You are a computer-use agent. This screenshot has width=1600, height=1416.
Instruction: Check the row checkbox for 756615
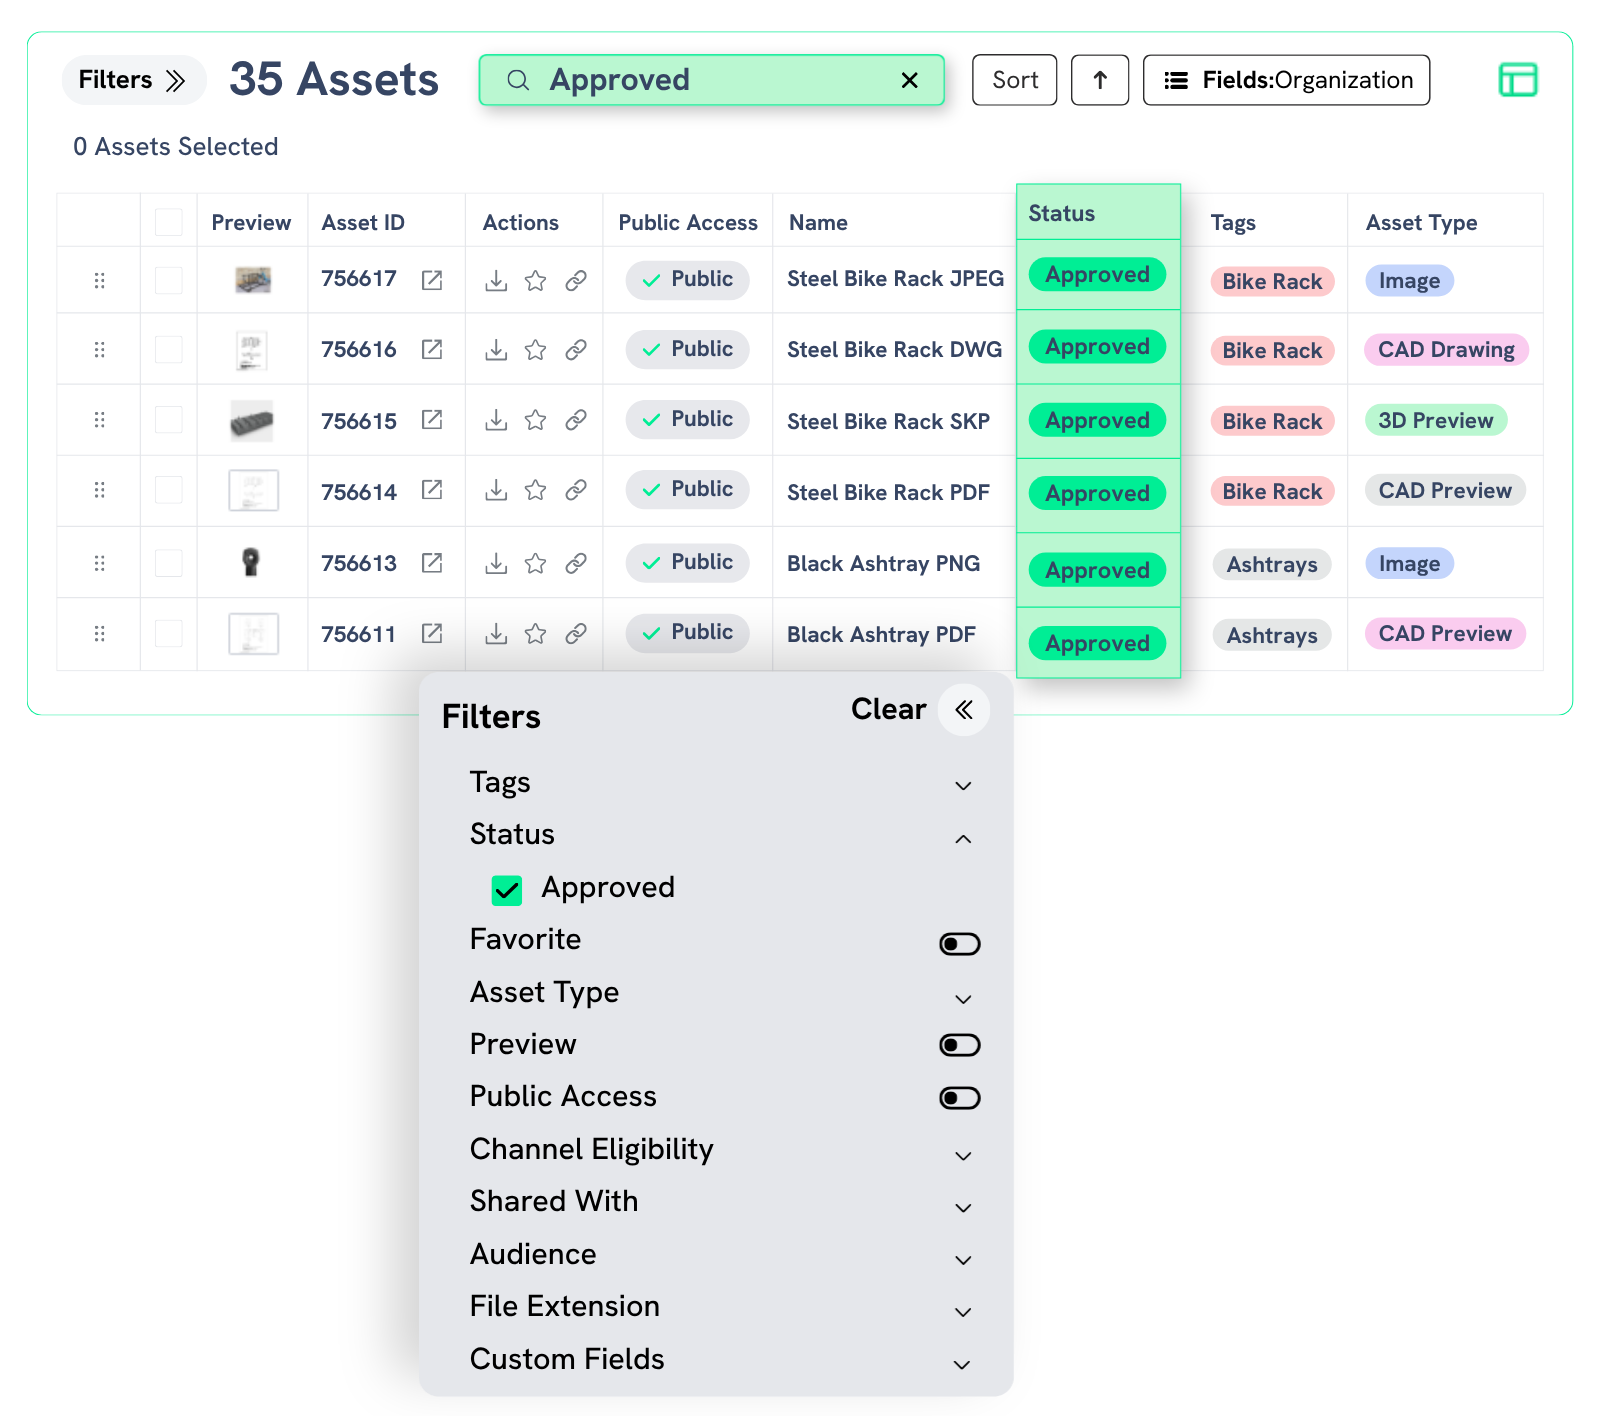click(169, 419)
